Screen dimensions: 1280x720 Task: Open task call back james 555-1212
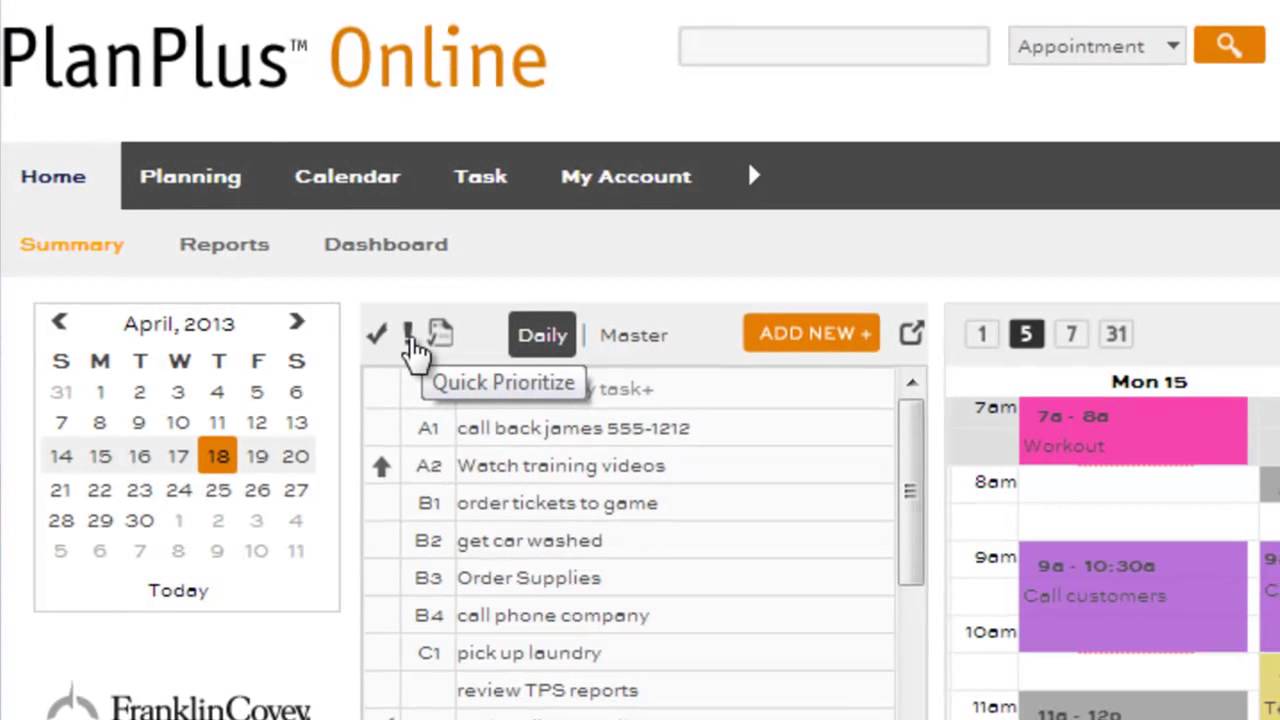[x=573, y=428]
